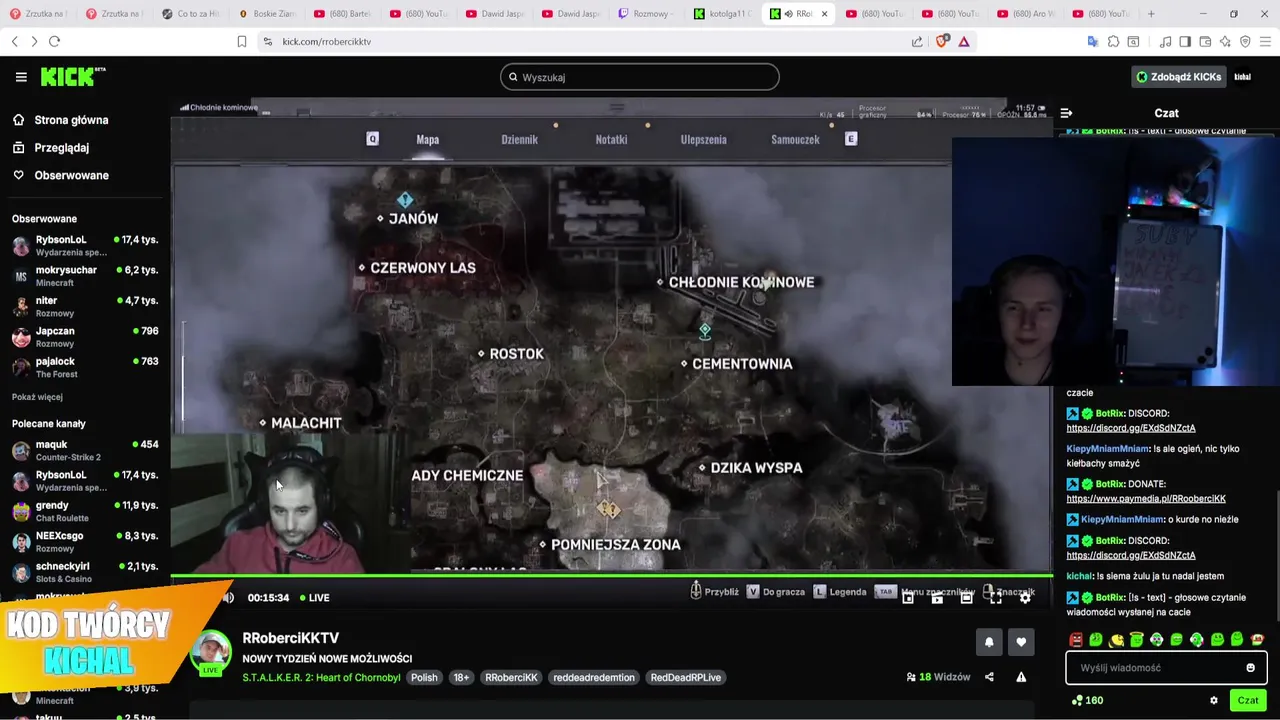
Task: Open the 18 Widzów viewer count
Action: 938,677
